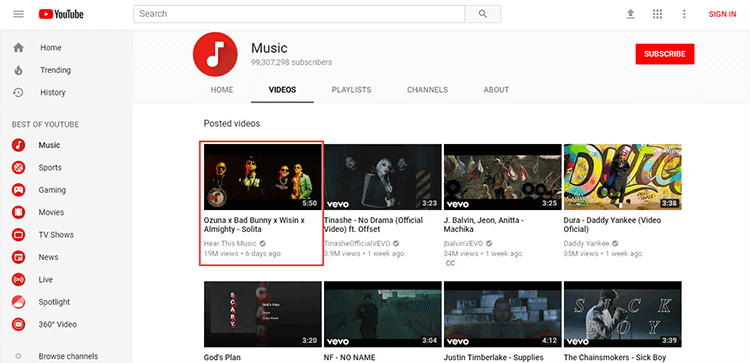Click the Gaming controller icon
The width and height of the screenshot is (750, 363).
(x=18, y=190)
